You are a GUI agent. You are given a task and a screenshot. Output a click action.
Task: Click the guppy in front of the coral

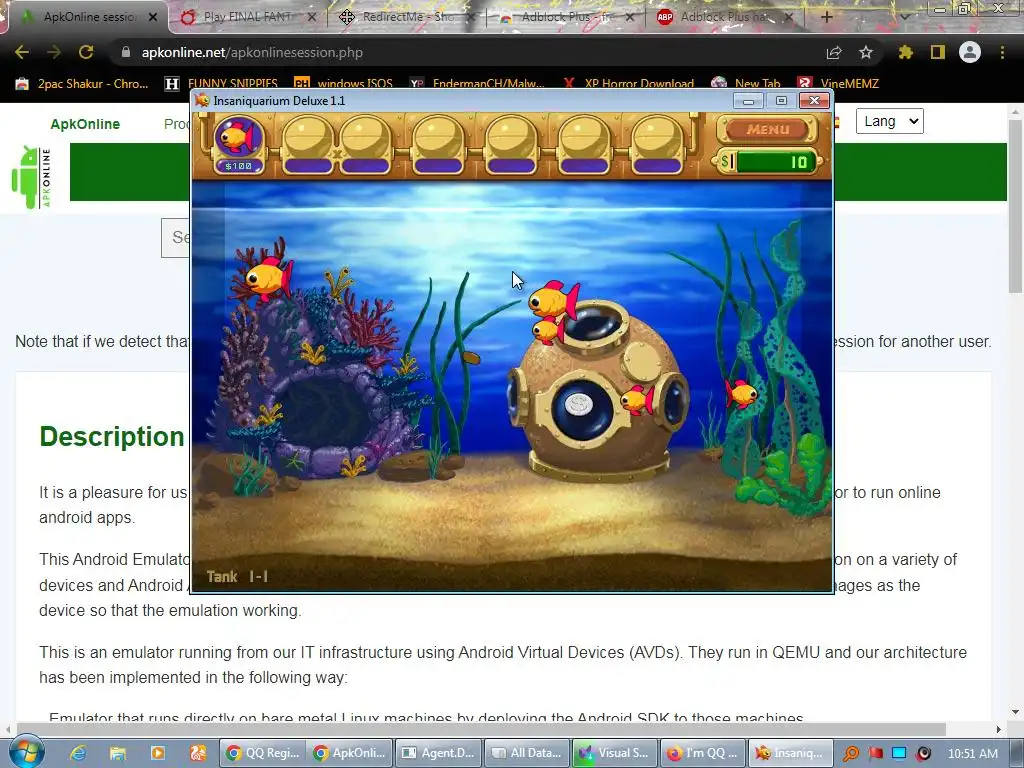269,277
